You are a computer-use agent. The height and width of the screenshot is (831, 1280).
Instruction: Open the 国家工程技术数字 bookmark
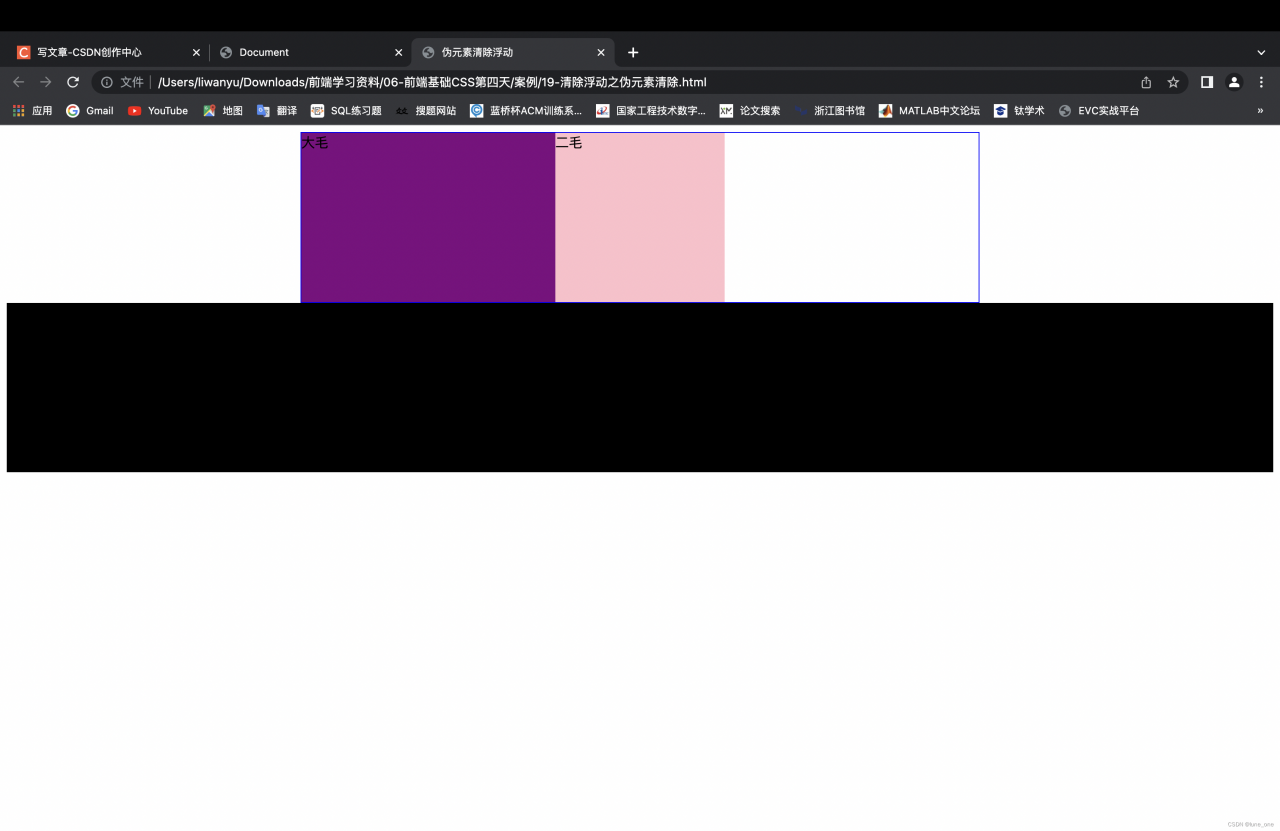[x=651, y=111]
